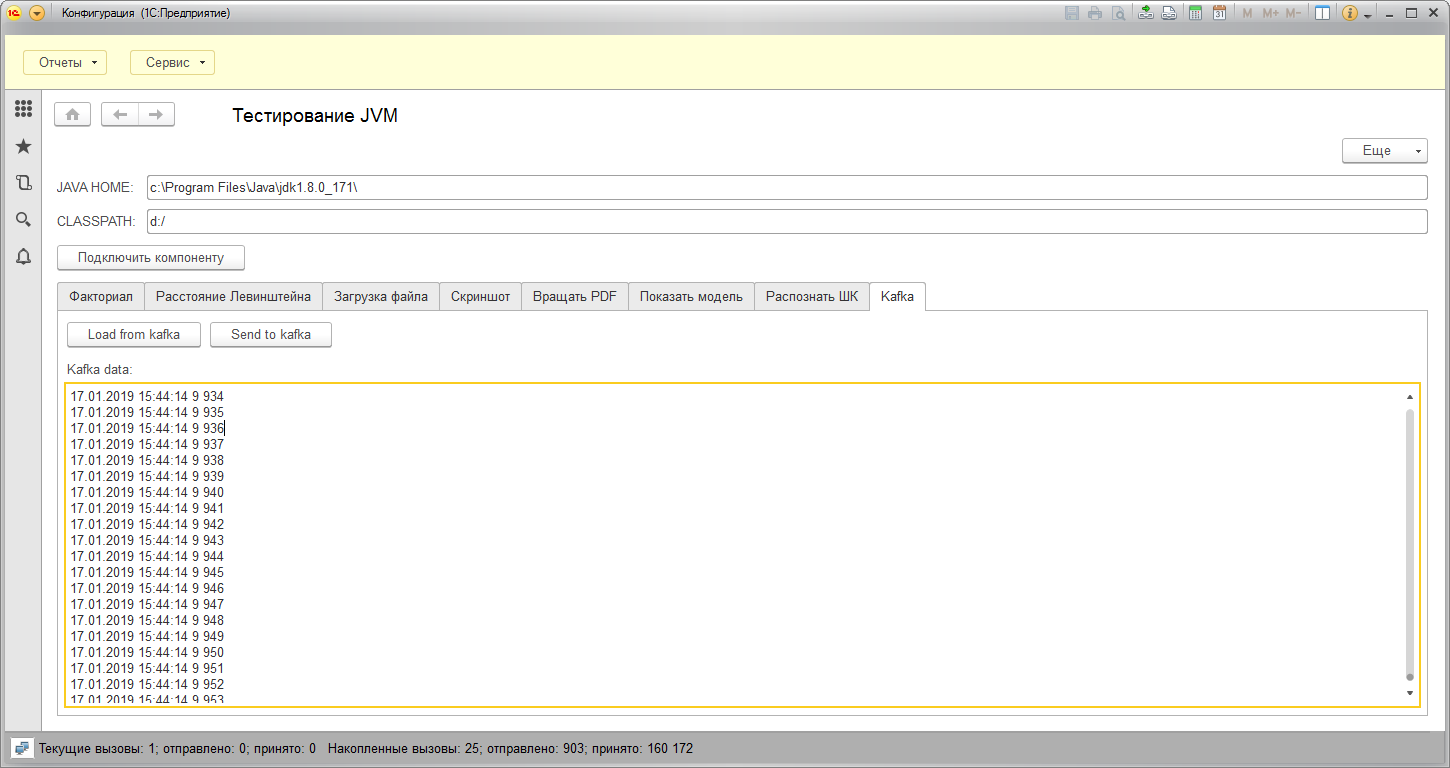1450x768 pixels.
Task: Open Search magnifier icon in sidebar
Action: click(23, 220)
